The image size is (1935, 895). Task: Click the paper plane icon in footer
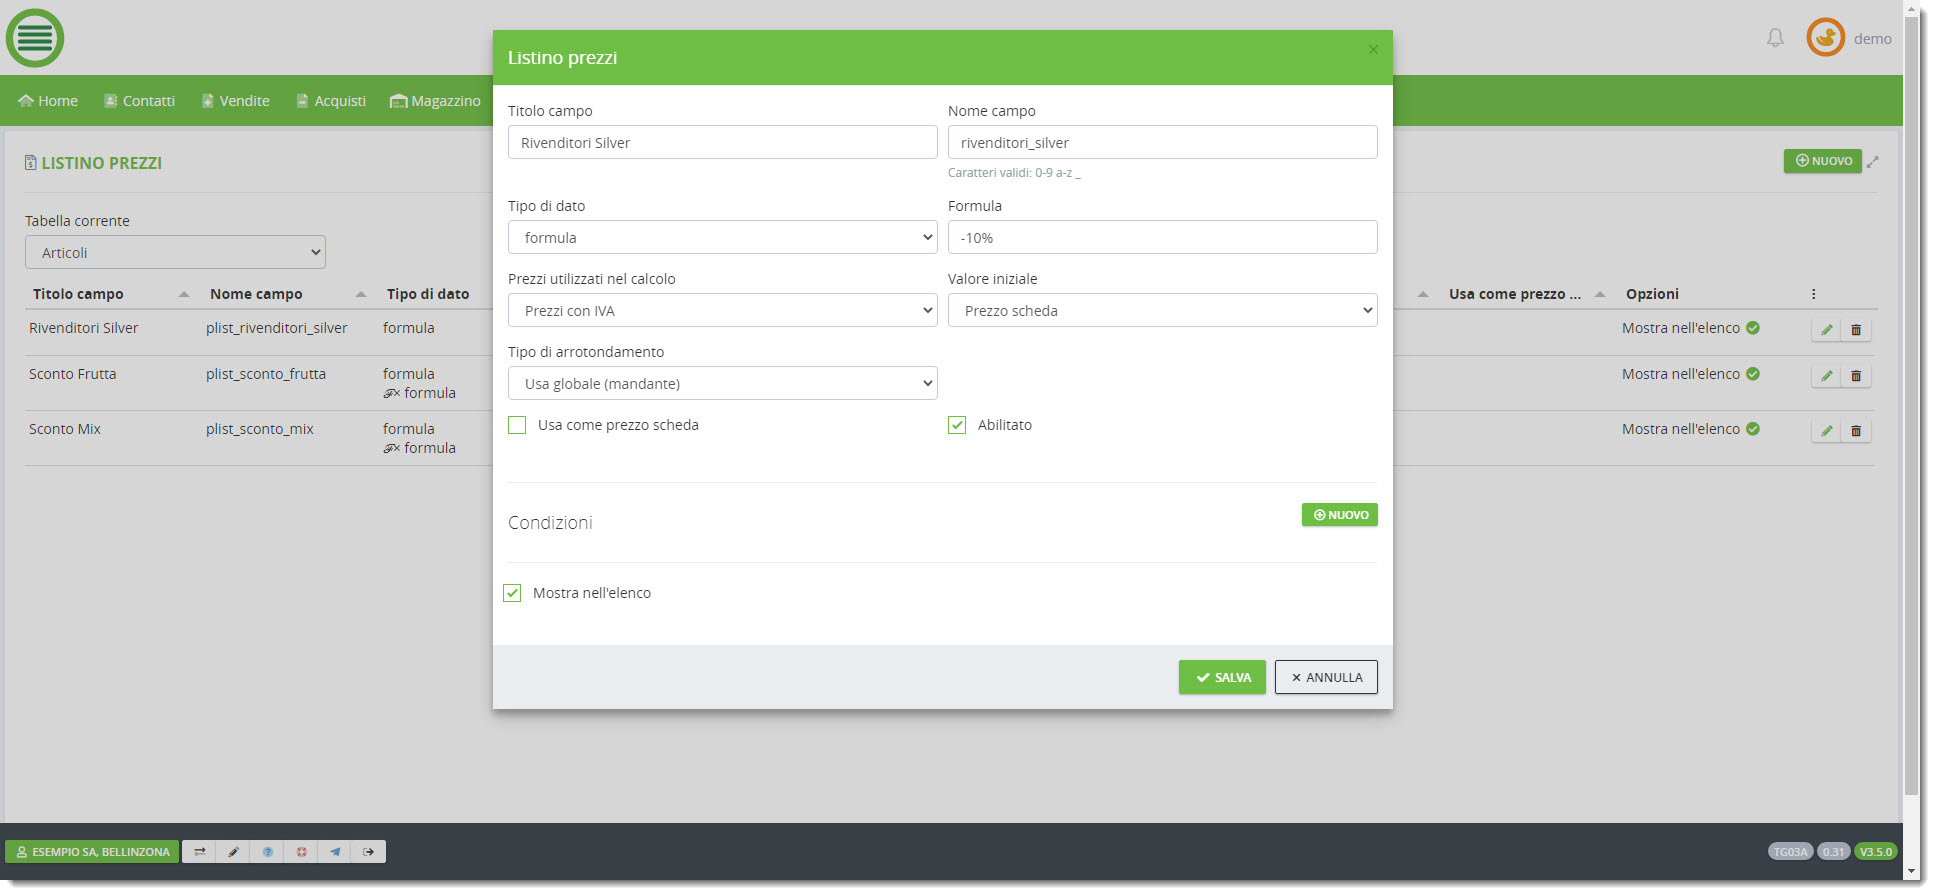[x=335, y=852]
